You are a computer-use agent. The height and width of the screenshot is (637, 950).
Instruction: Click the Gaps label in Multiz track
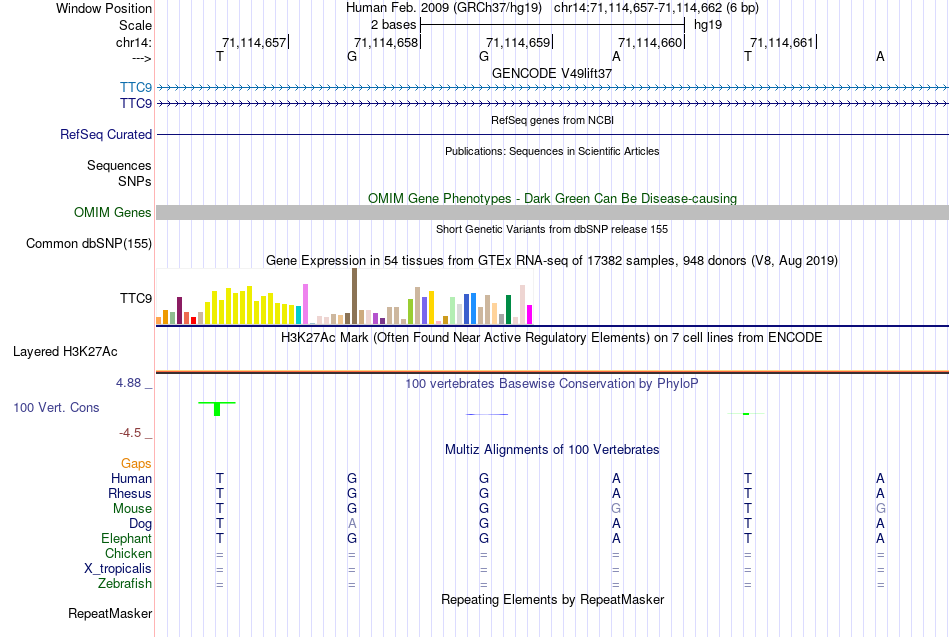click(136, 463)
